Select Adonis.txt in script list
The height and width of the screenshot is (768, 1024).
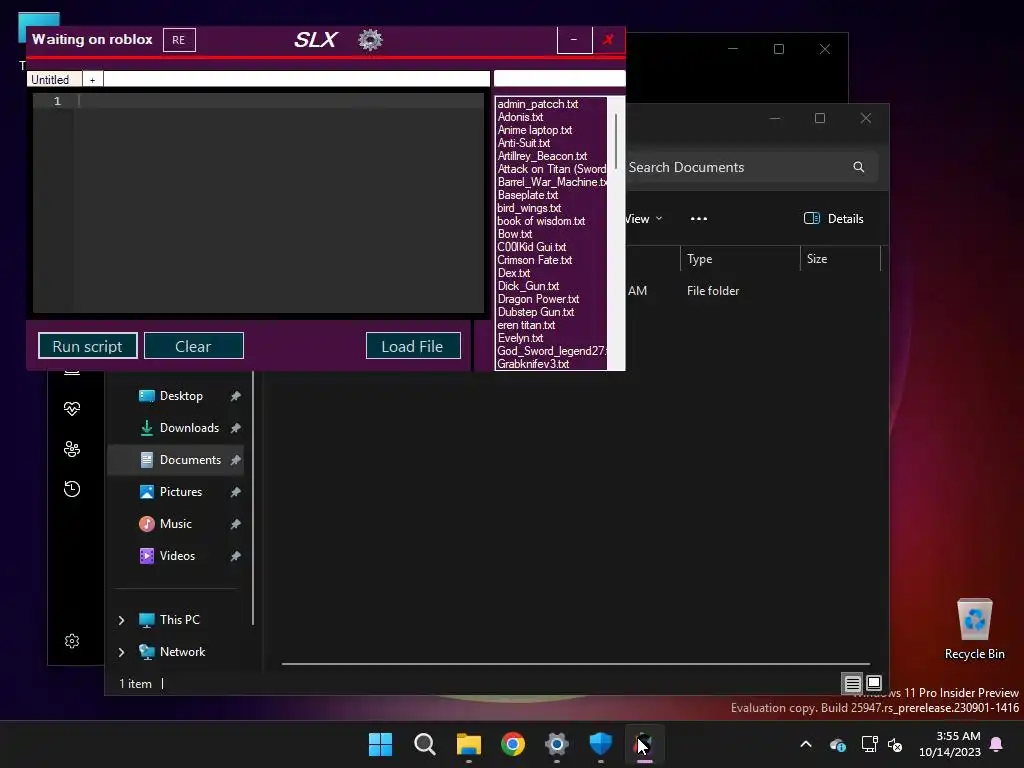[520, 117]
